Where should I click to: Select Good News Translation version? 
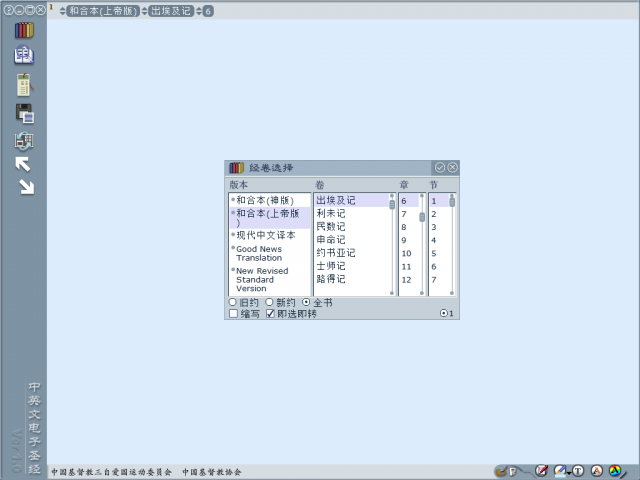click(x=269, y=253)
